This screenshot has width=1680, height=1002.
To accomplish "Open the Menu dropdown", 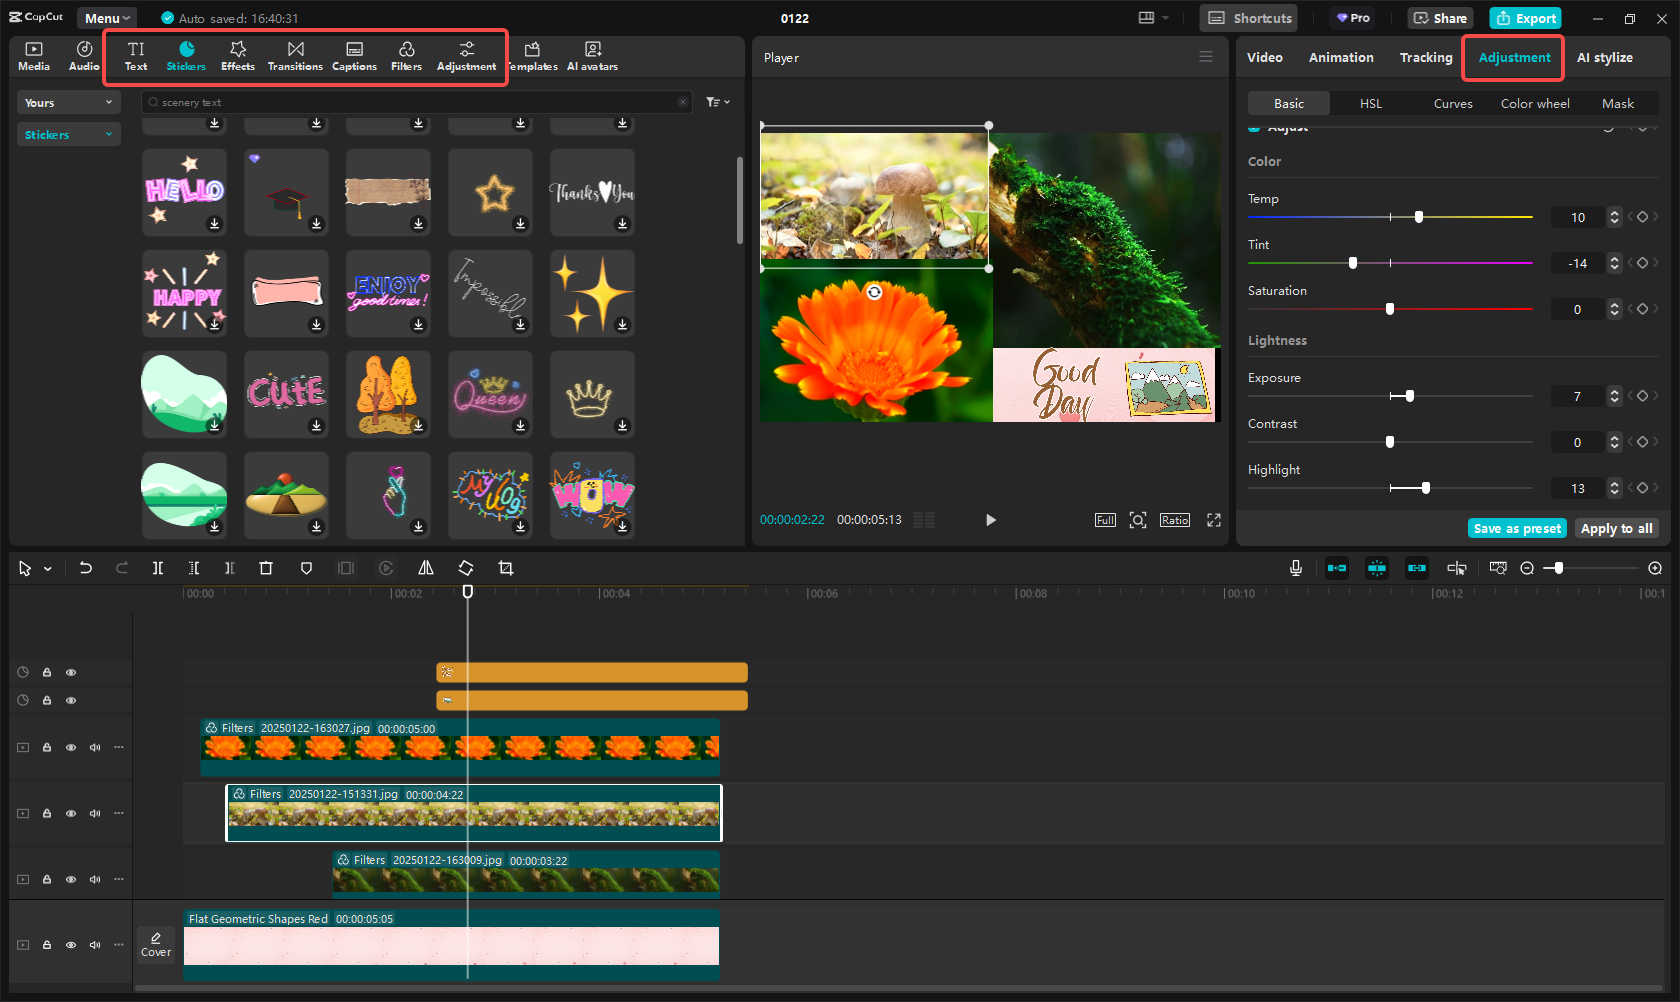I will coord(107,18).
